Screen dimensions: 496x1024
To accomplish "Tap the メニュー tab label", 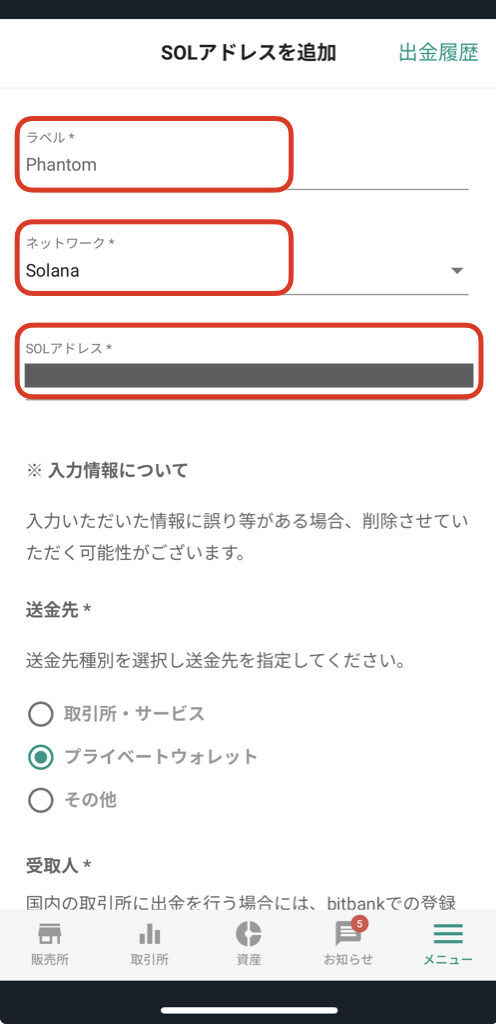I will coord(448,959).
